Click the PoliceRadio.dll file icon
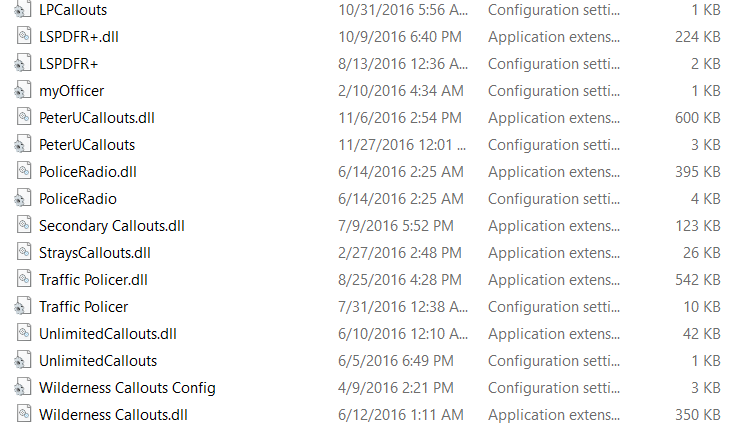 (x=23, y=171)
